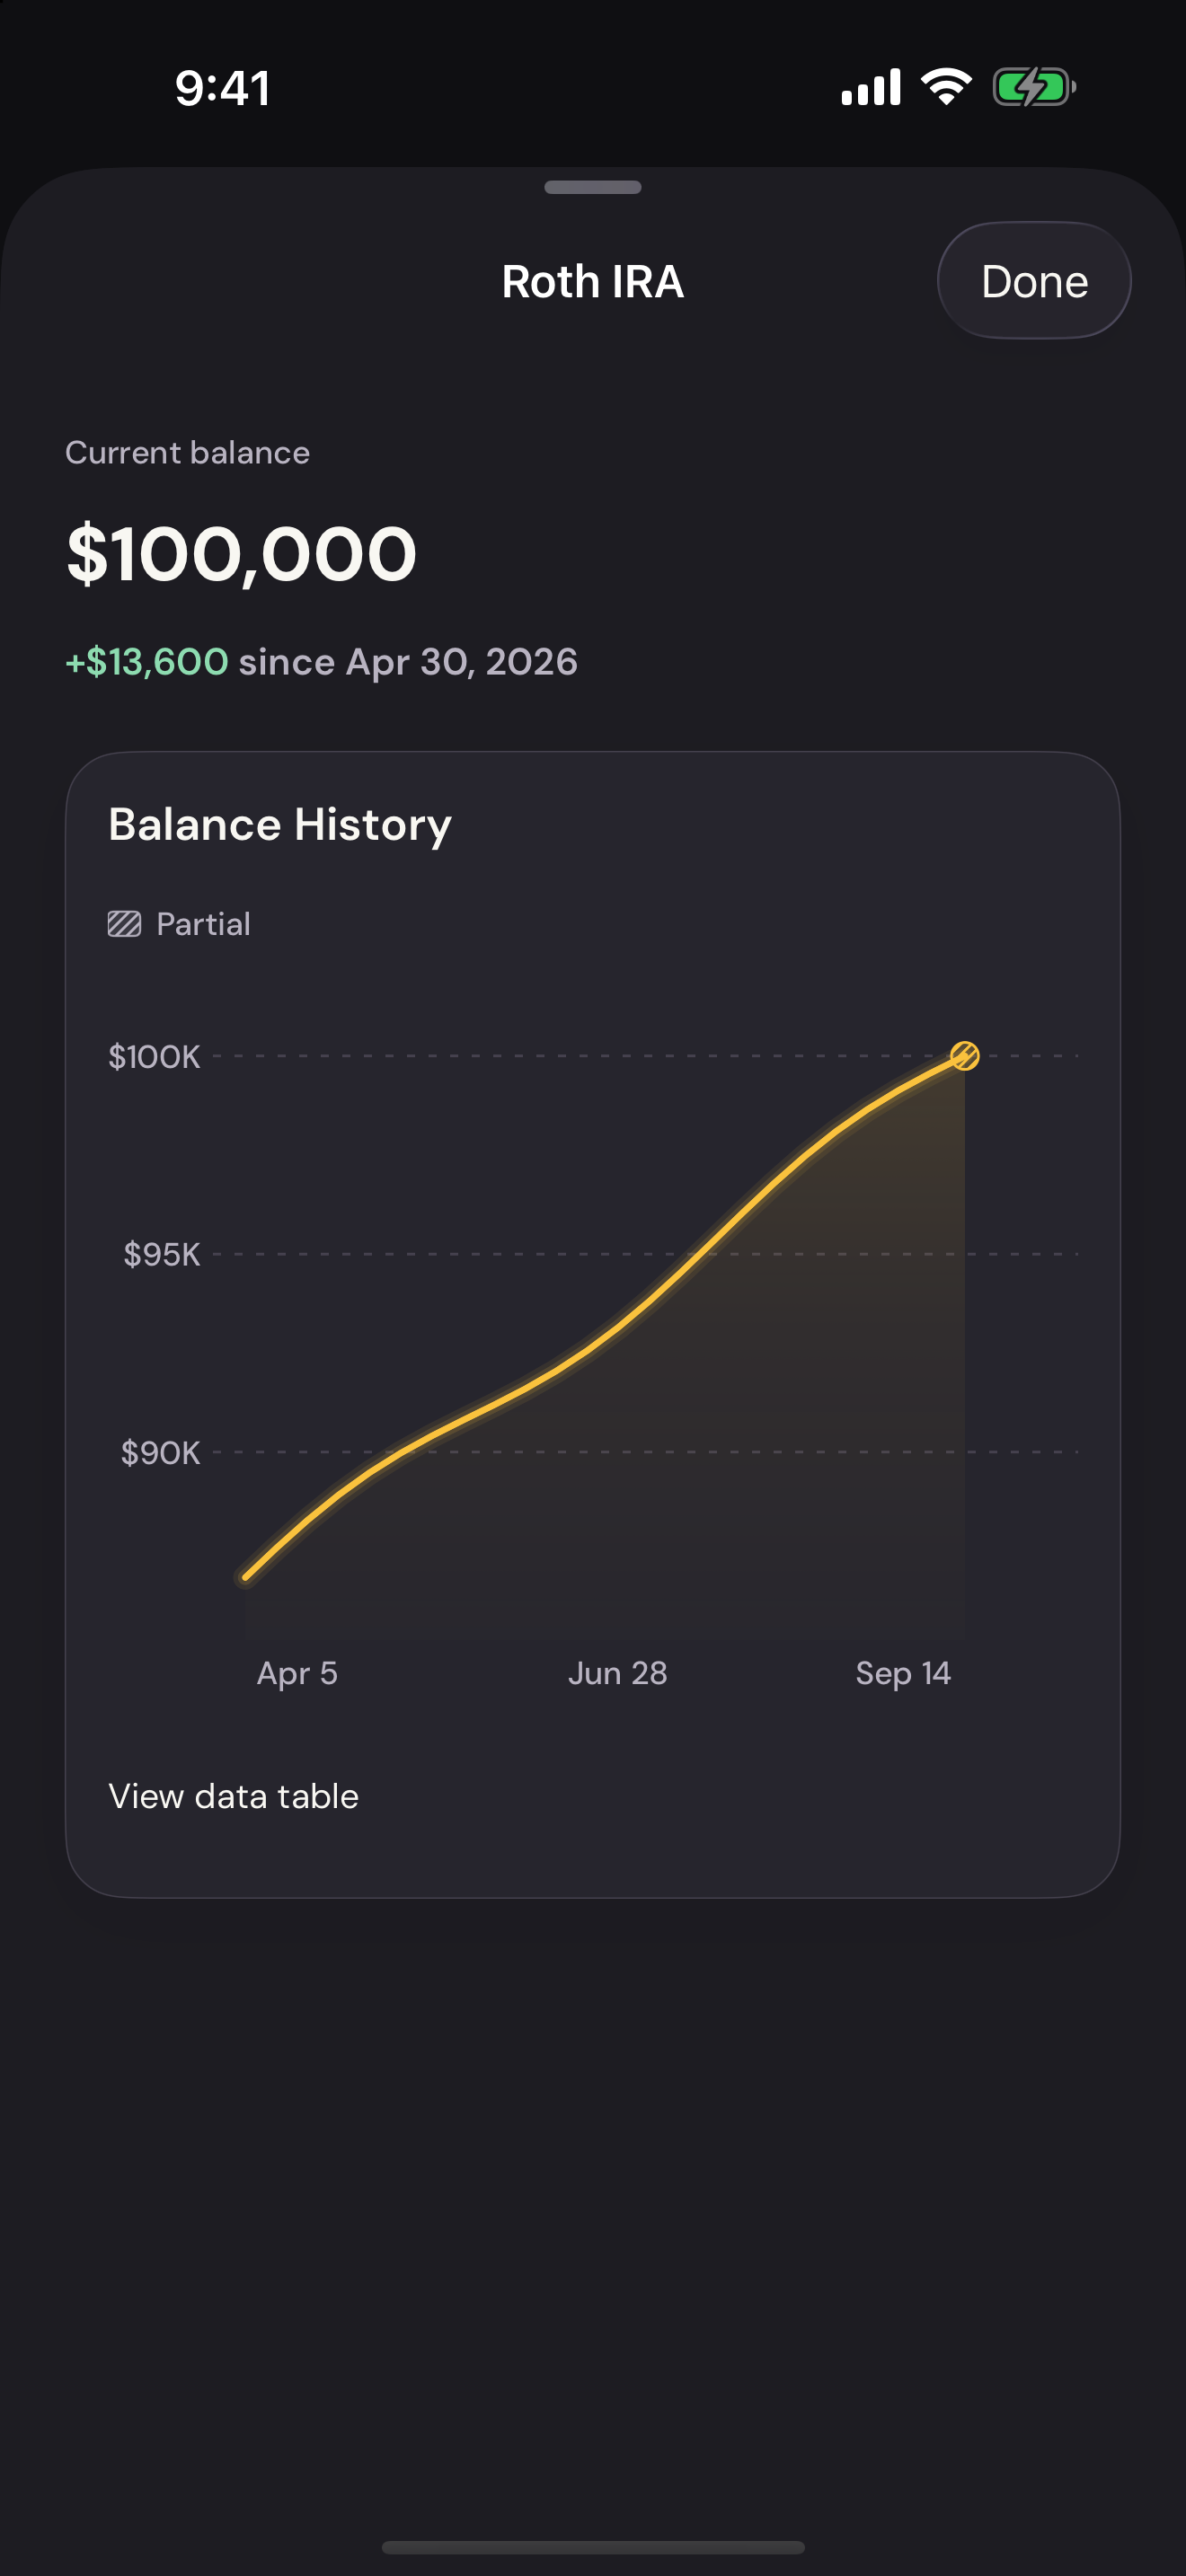Open View data table link
Screen dimensions: 1186x2576
pos(233,1796)
